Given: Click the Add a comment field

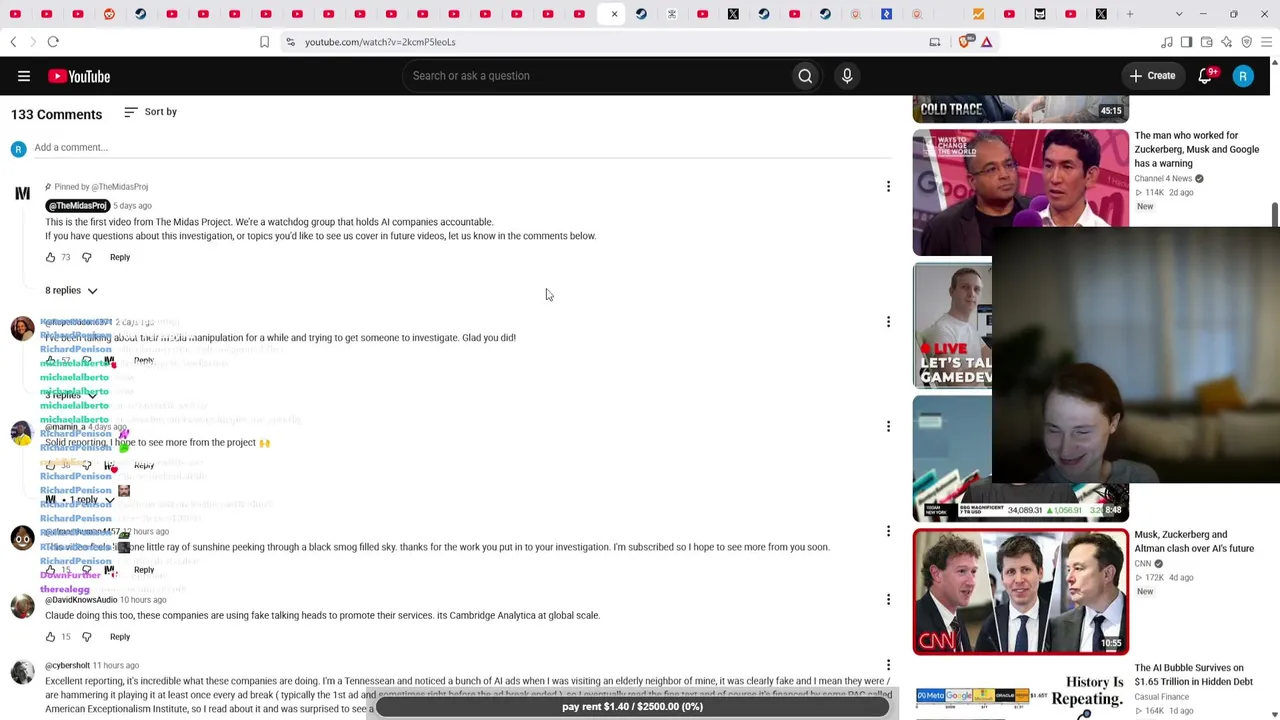Looking at the screenshot, I should pyautogui.click(x=462, y=148).
